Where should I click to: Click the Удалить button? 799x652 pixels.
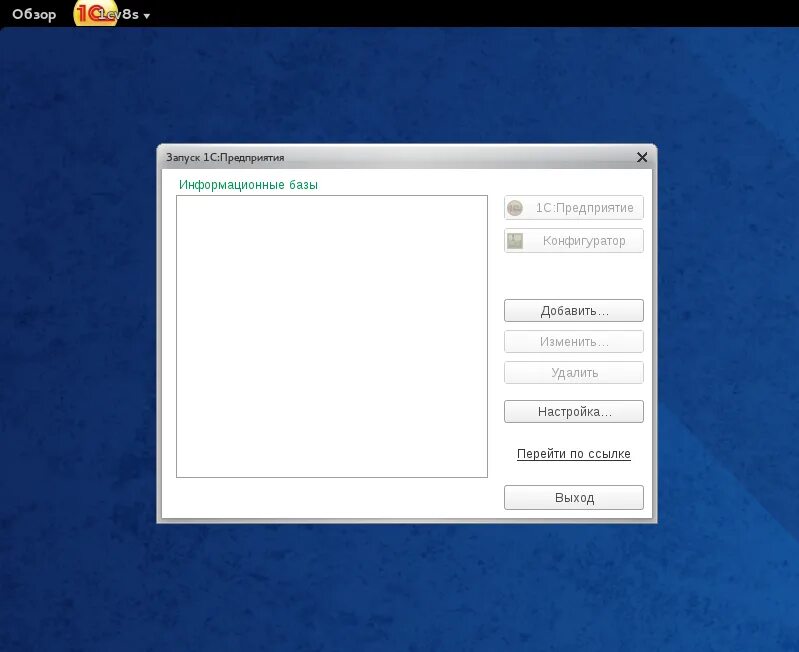click(574, 373)
